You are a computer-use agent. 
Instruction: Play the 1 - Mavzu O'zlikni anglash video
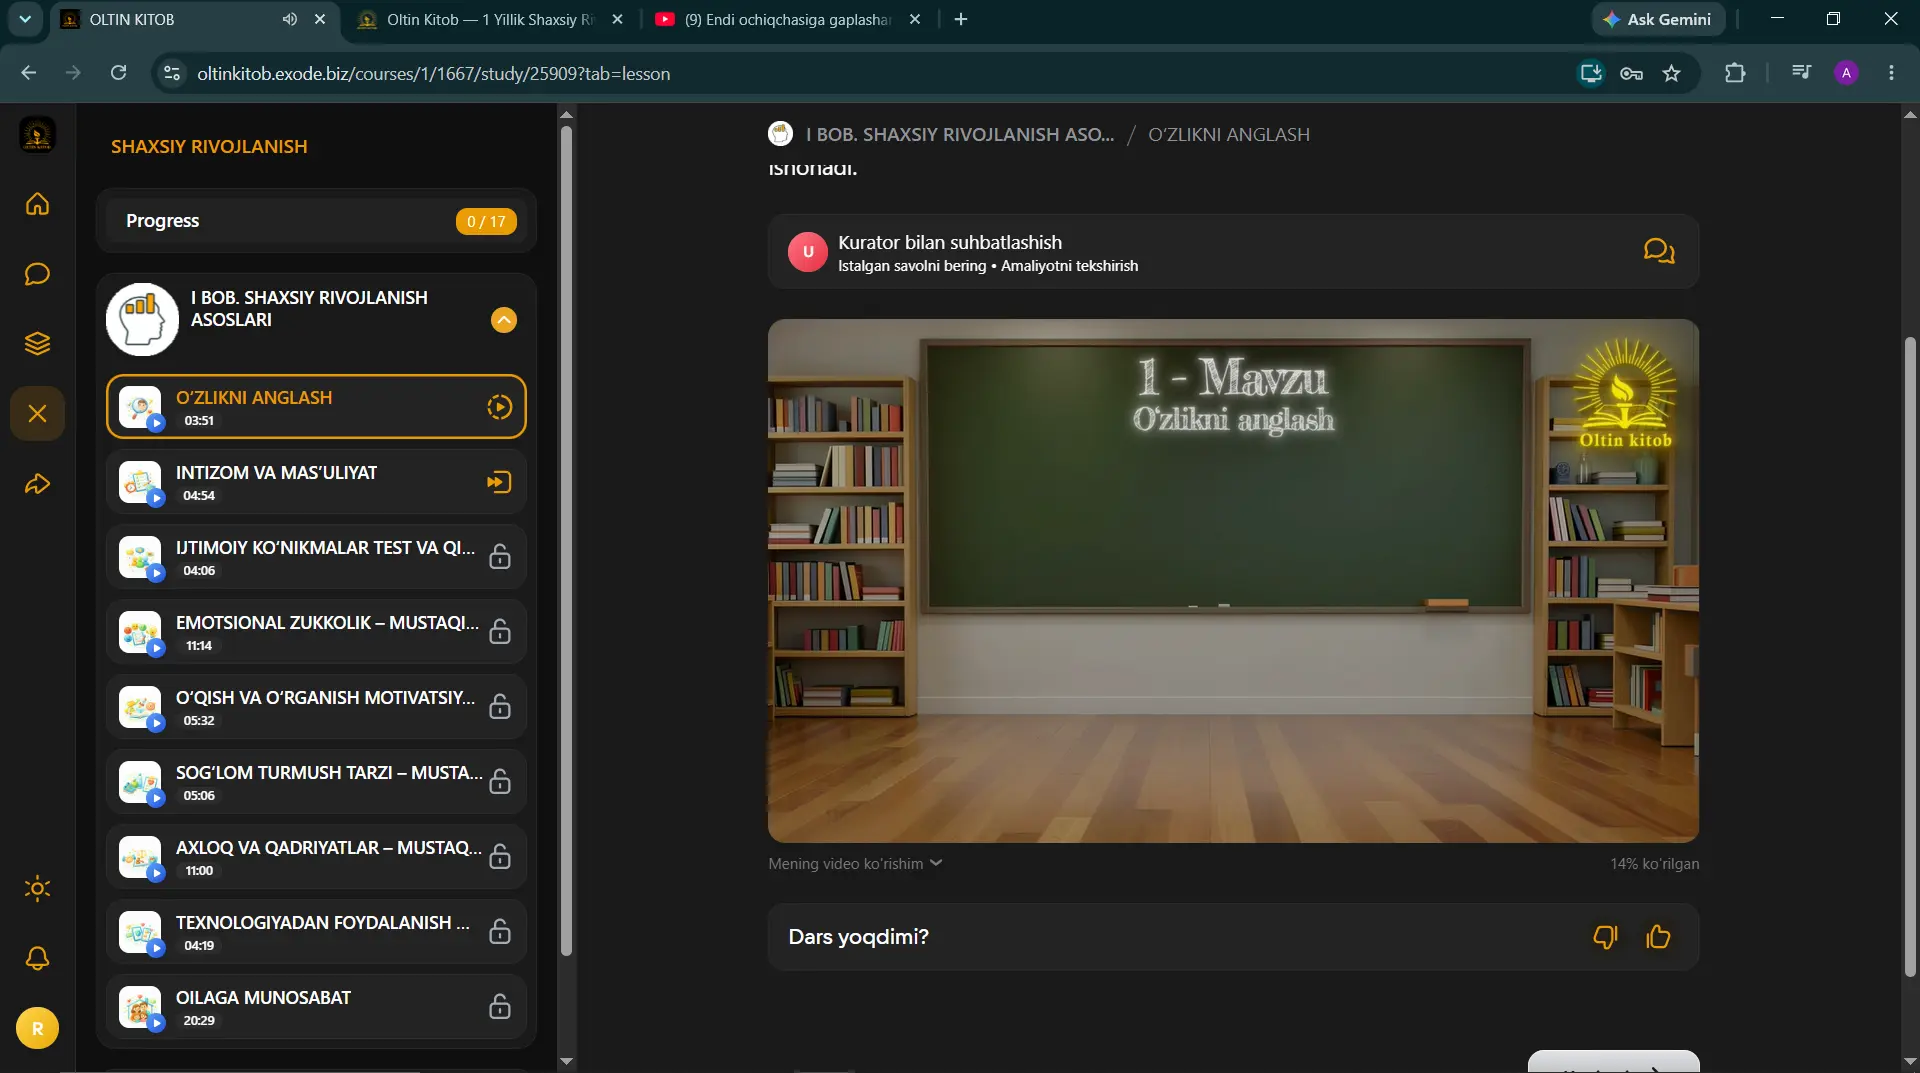[x=1233, y=581]
